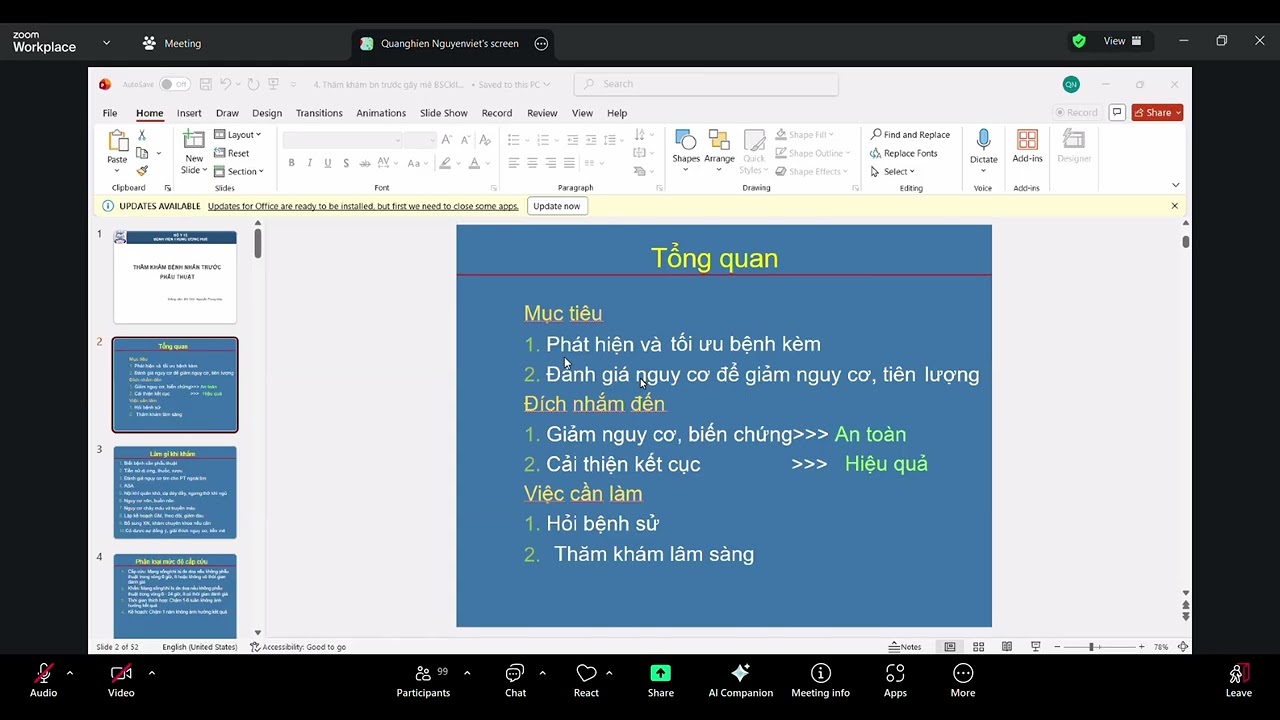Expand Participants options arrow
The image size is (1280, 720).
tap(467, 673)
